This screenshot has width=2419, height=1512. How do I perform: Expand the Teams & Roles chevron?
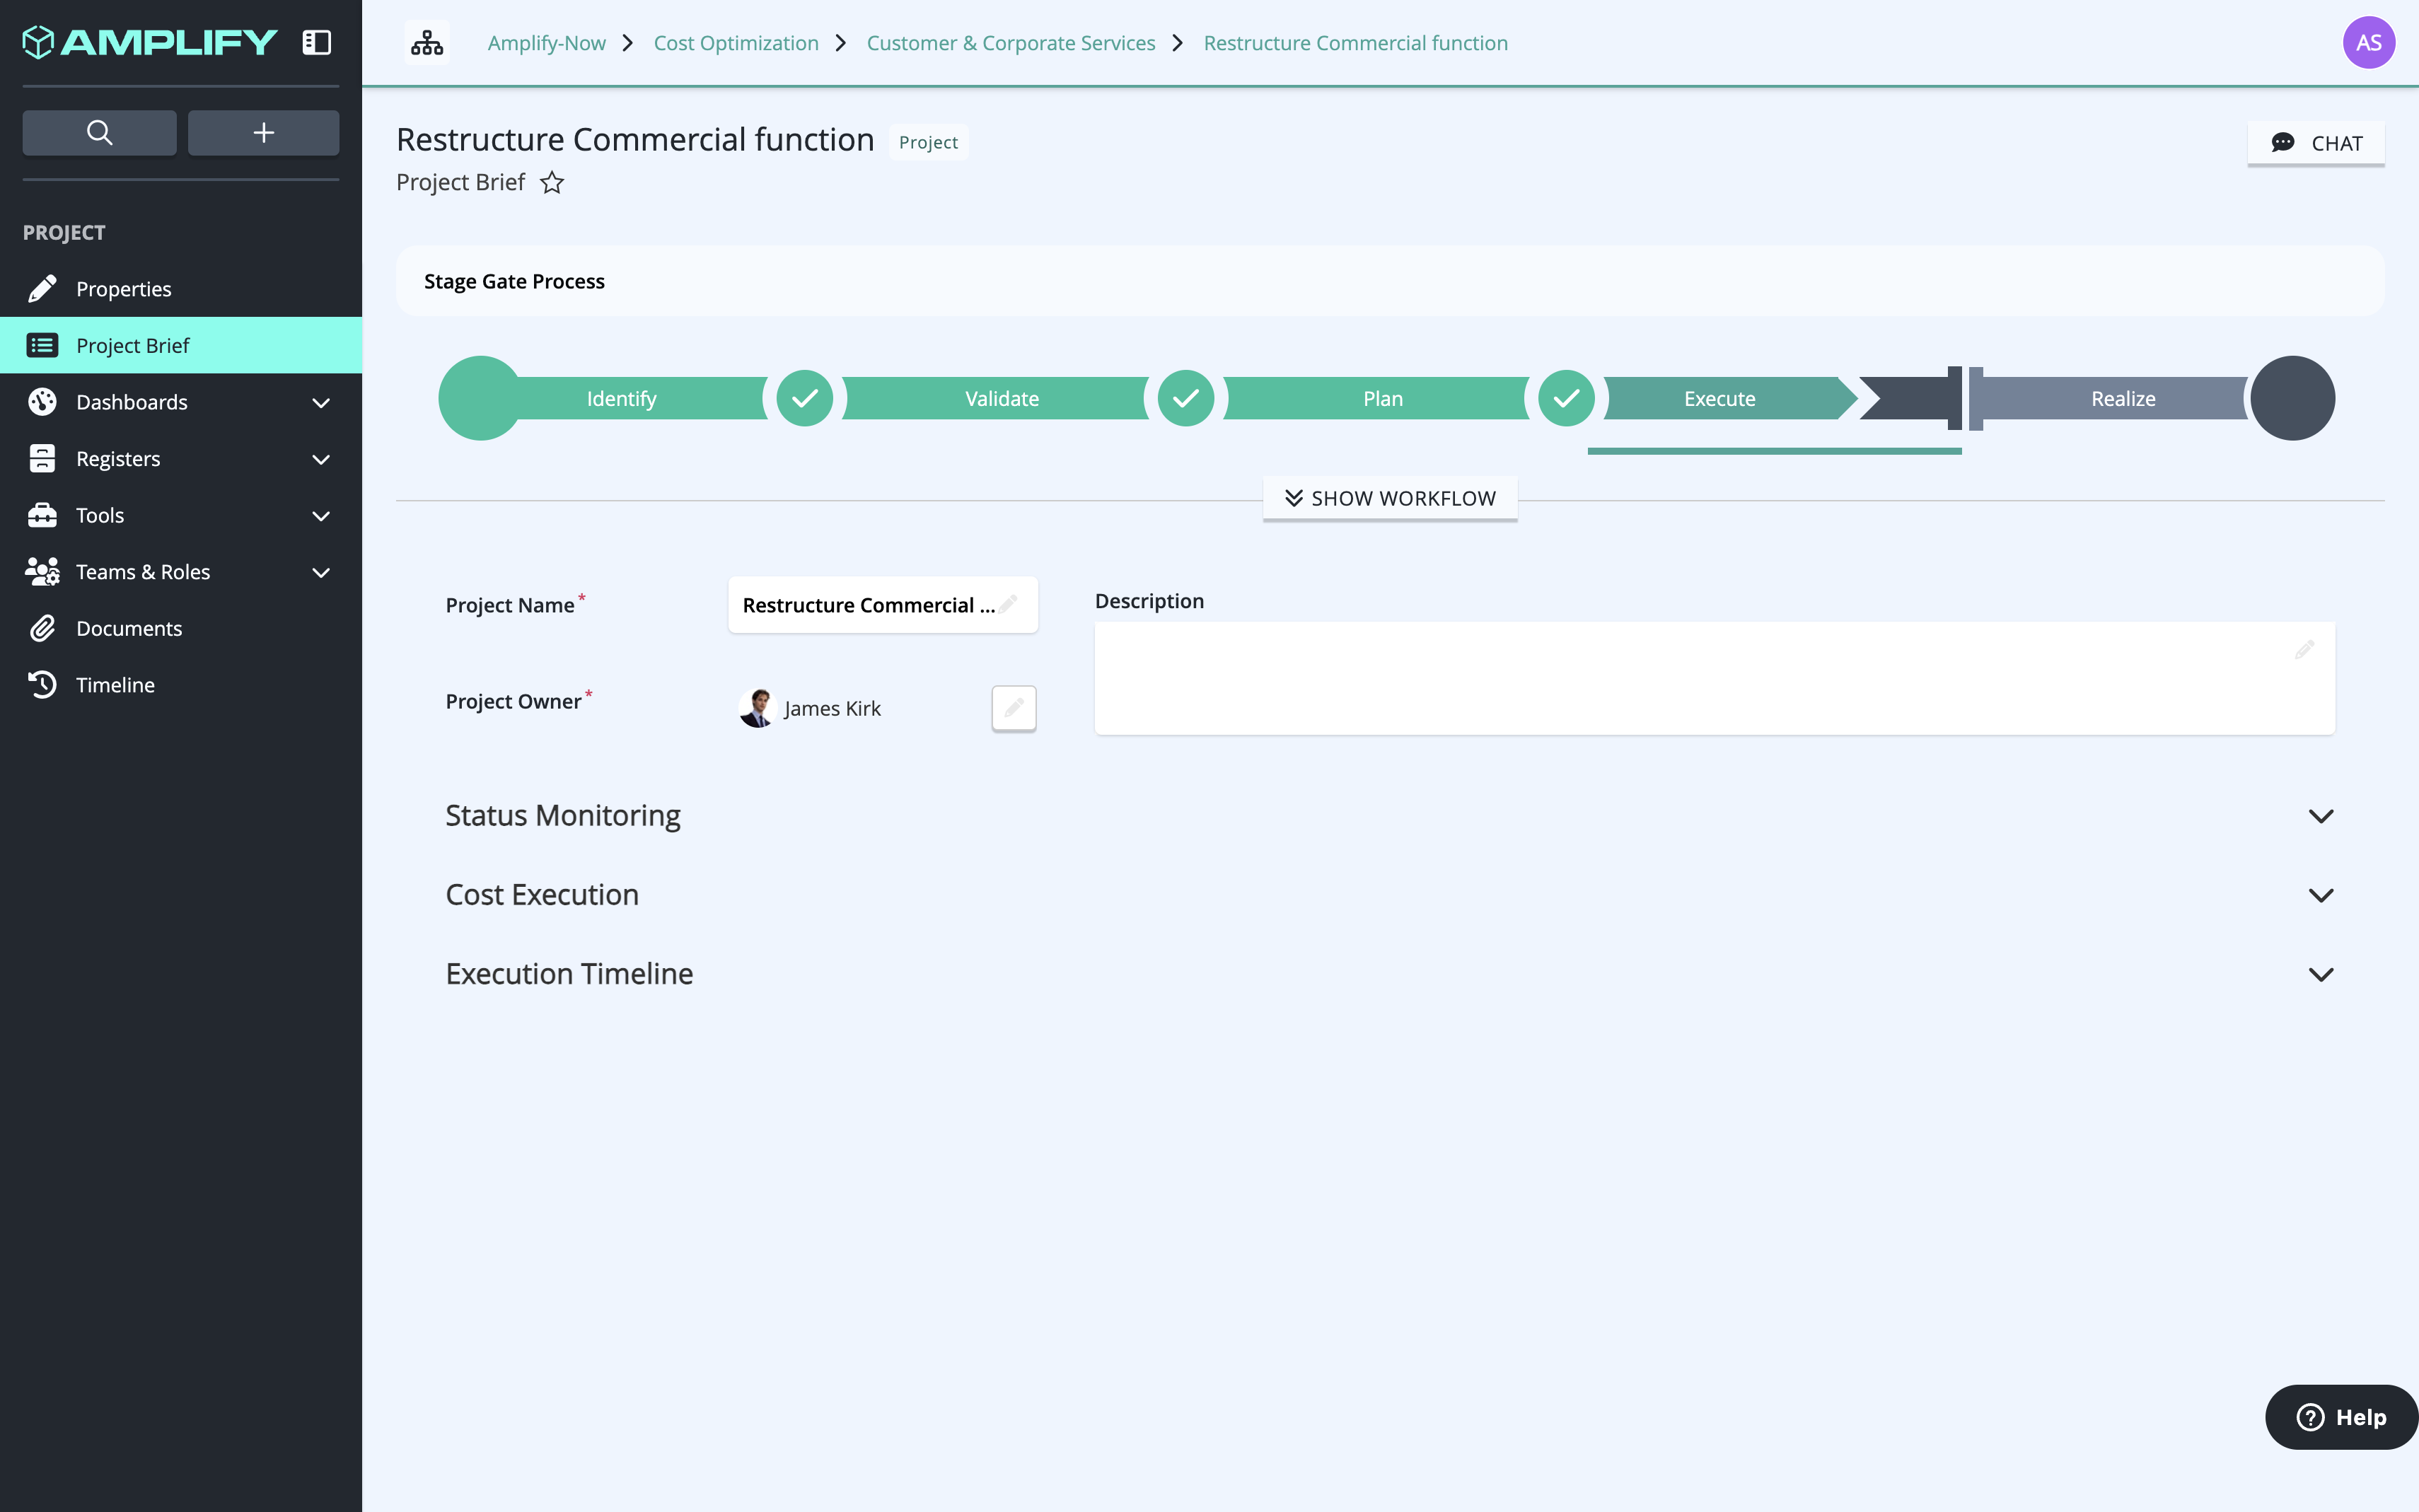tap(321, 573)
